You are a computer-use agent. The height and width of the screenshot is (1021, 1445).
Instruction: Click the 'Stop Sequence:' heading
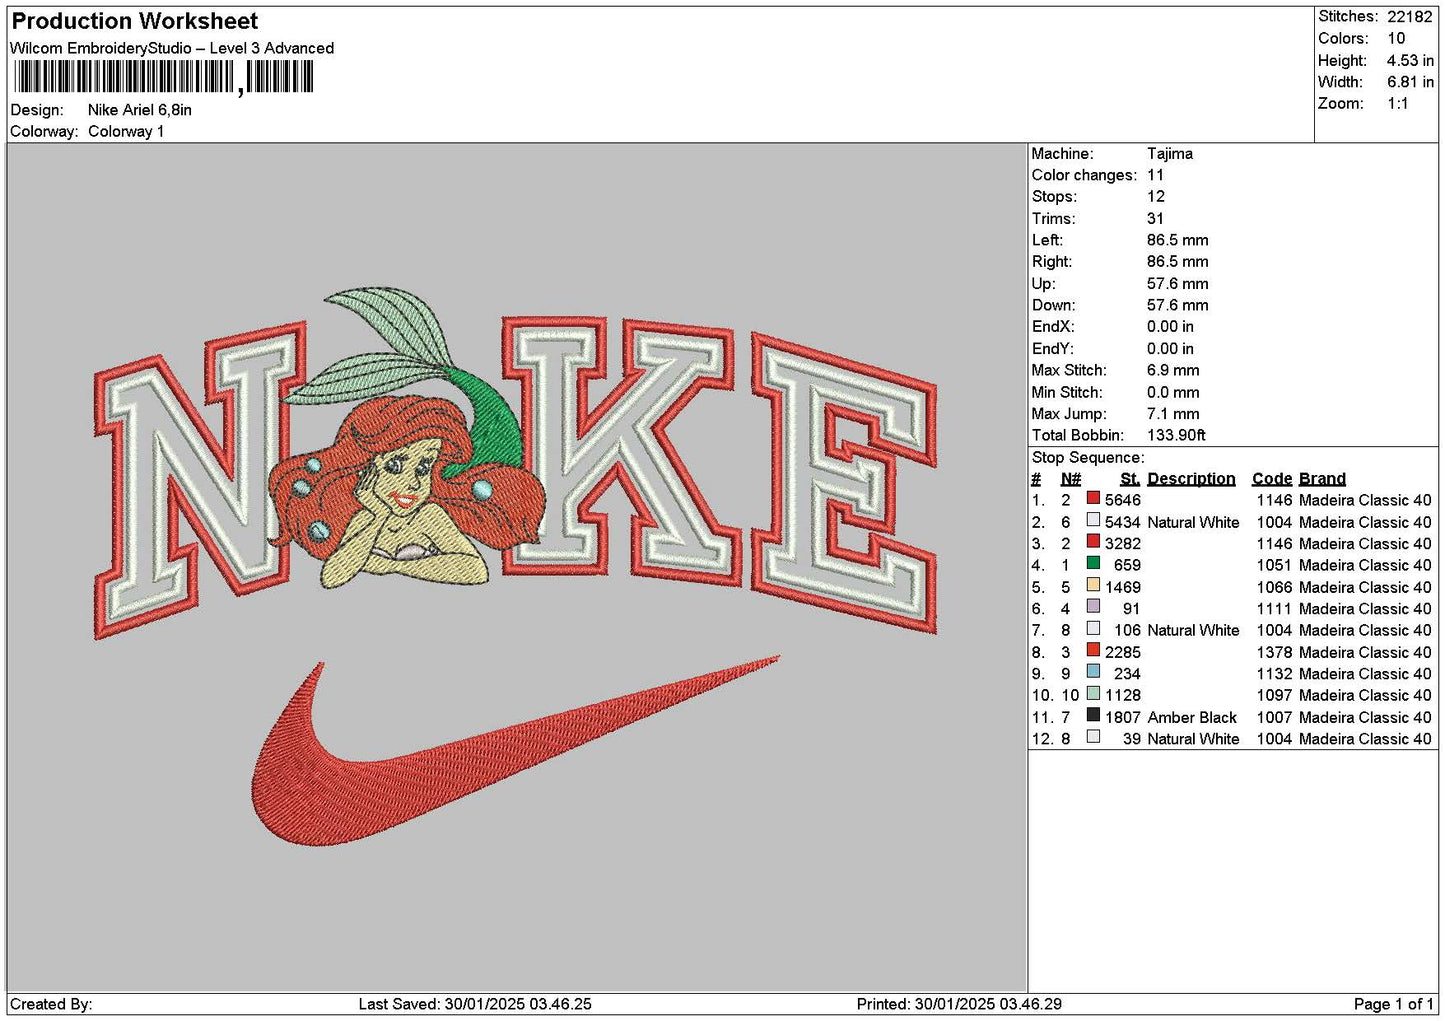point(1088,458)
